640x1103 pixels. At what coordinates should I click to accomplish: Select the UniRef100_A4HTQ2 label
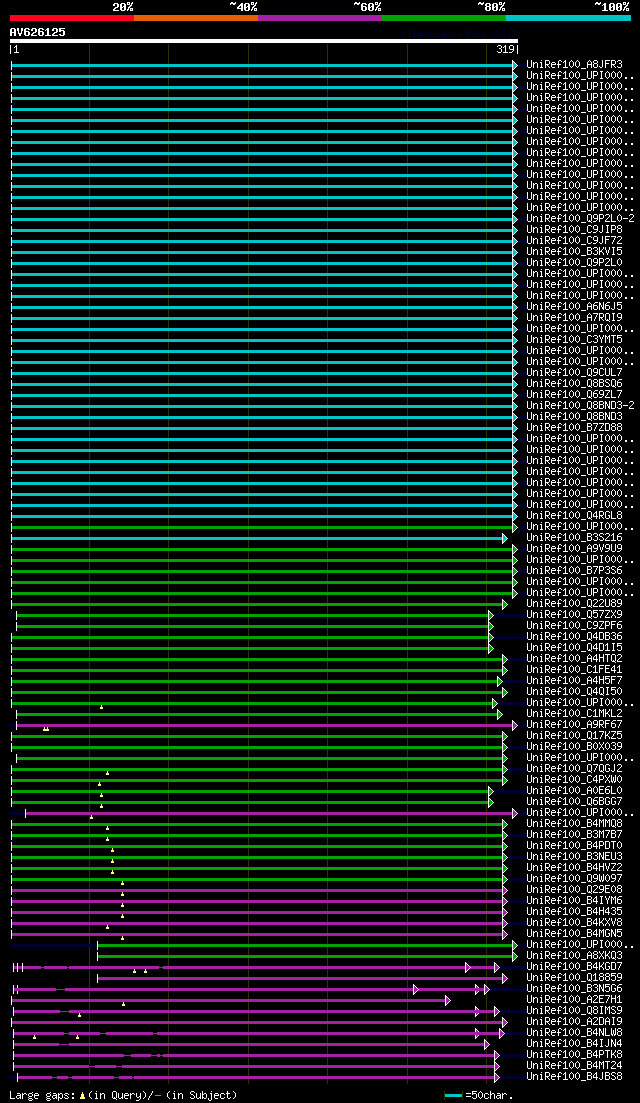coord(574,659)
